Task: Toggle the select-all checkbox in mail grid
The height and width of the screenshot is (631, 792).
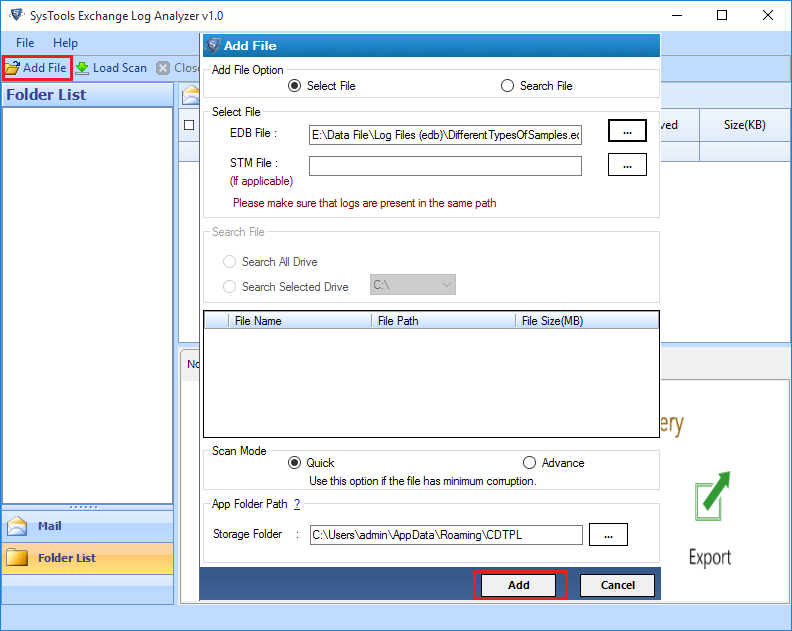Action: 189,125
